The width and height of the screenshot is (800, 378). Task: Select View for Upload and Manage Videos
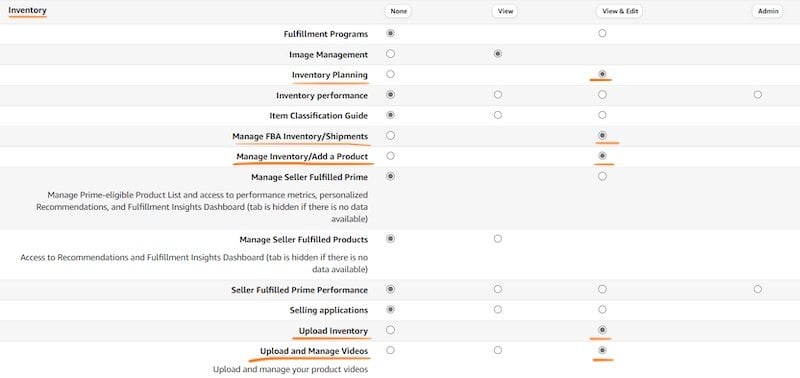497,350
